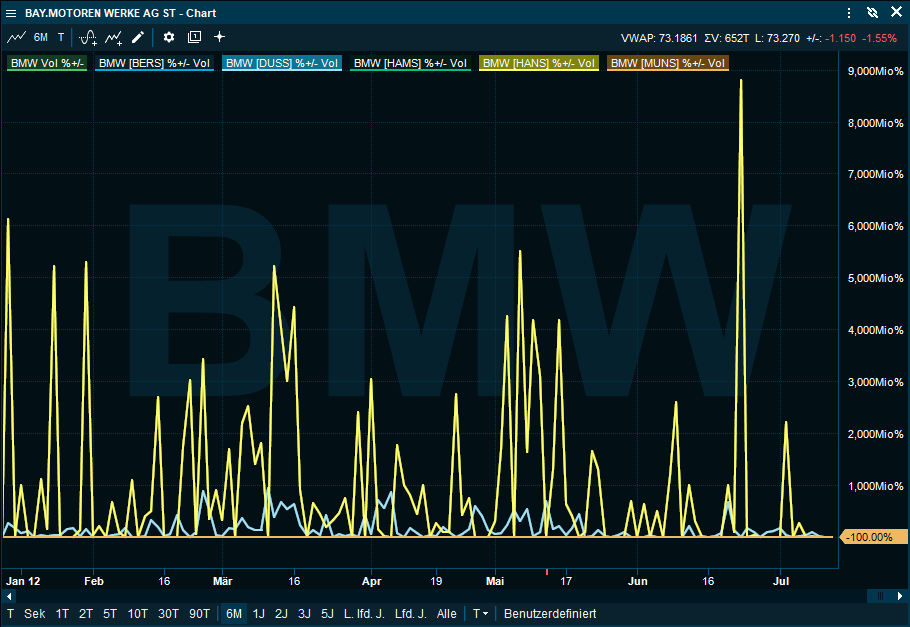910x627 pixels.
Task: Switch the time range to 1J
Action: click(x=259, y=613)
